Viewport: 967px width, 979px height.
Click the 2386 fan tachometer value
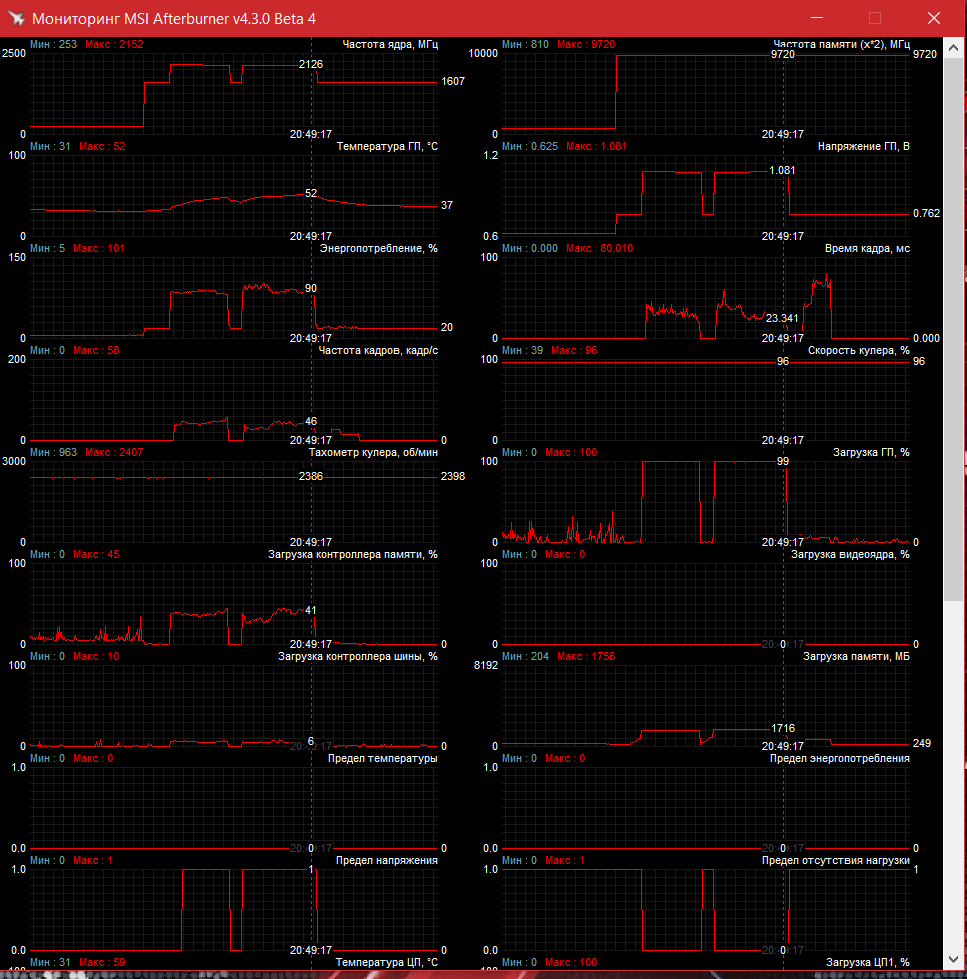[311, 476]
